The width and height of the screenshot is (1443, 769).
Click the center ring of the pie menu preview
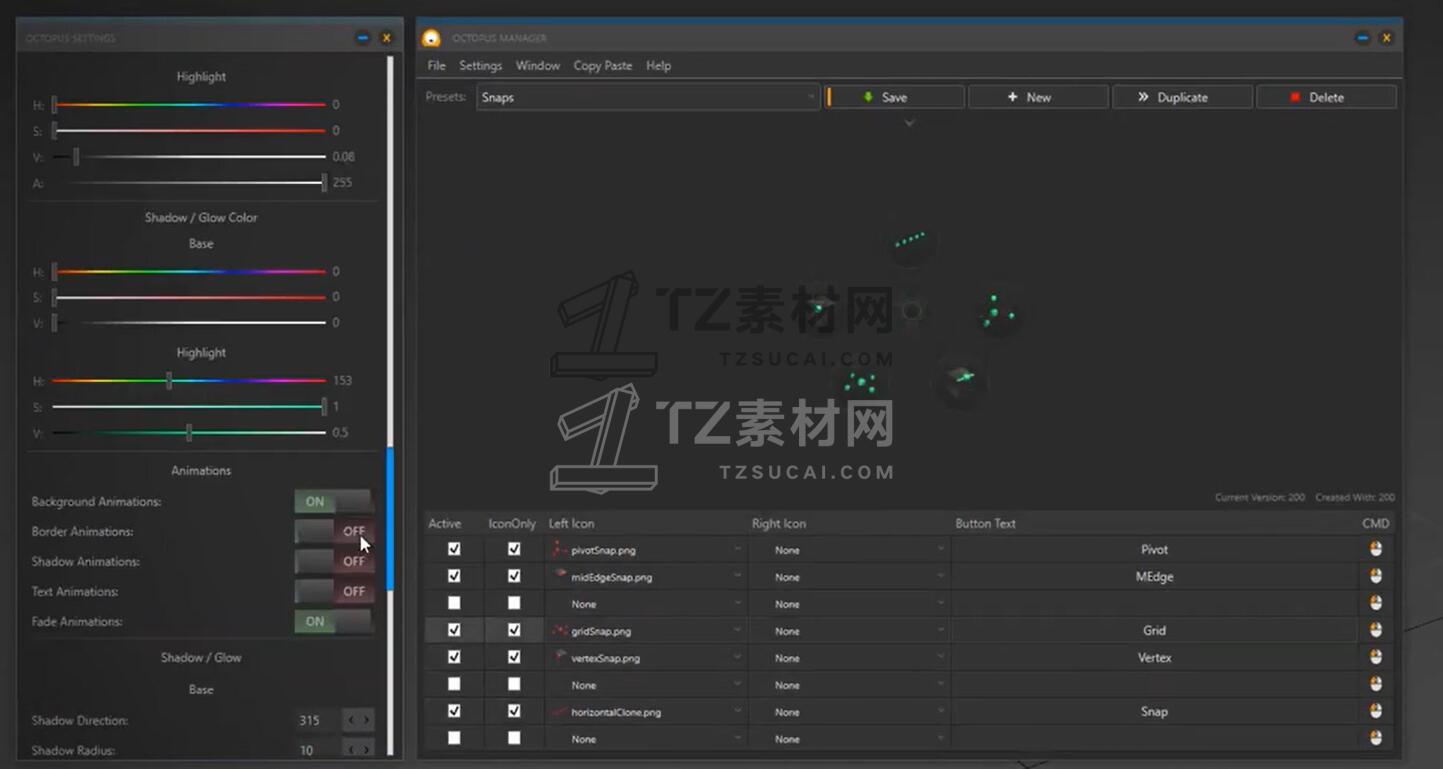(x=911, y=312)
